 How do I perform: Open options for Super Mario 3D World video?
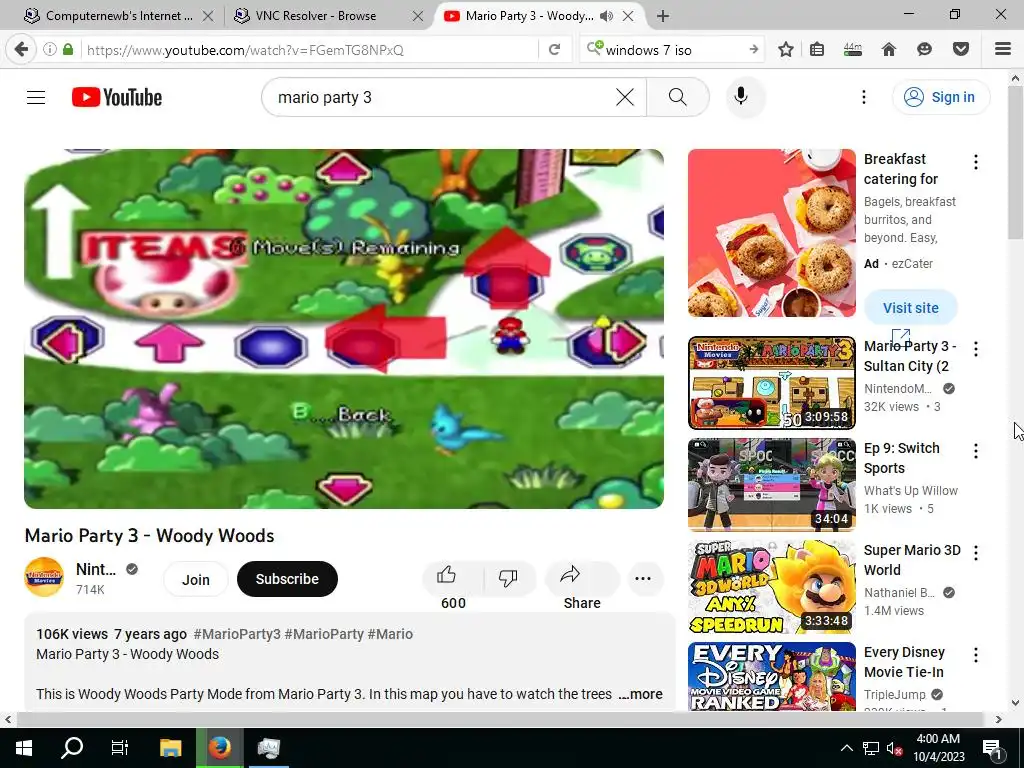(x=976, y=552)
